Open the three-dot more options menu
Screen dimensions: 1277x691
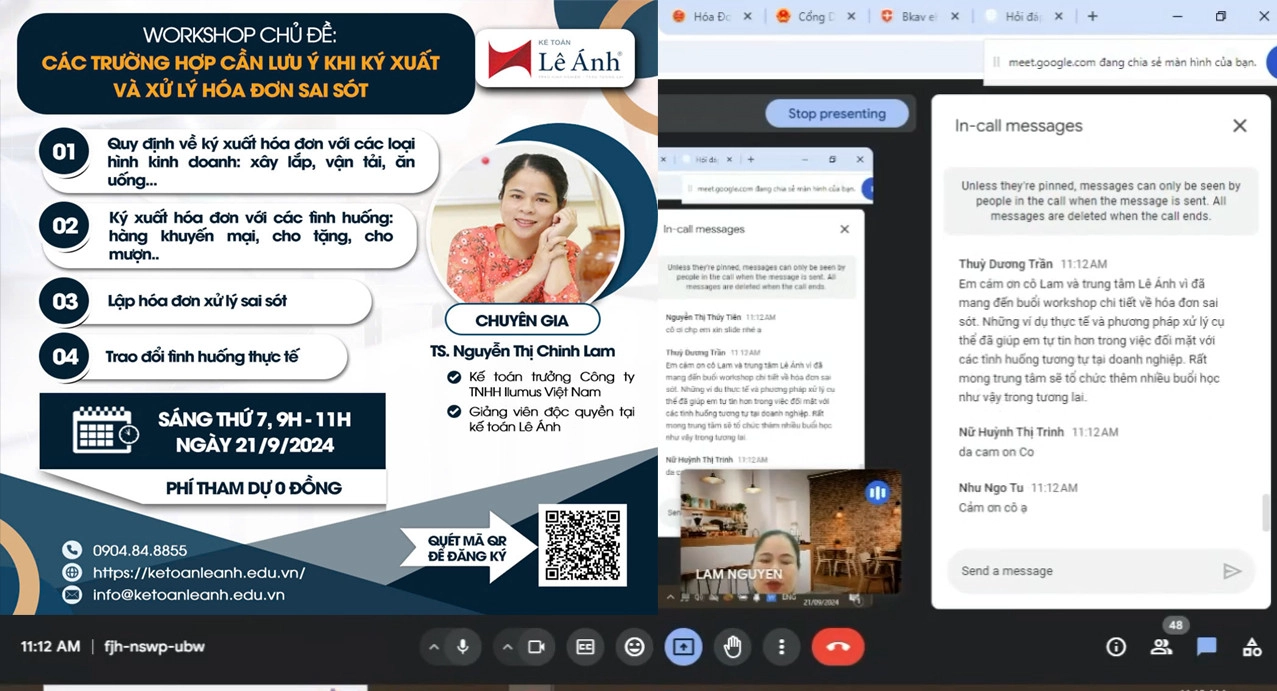(x=782, y=647)
